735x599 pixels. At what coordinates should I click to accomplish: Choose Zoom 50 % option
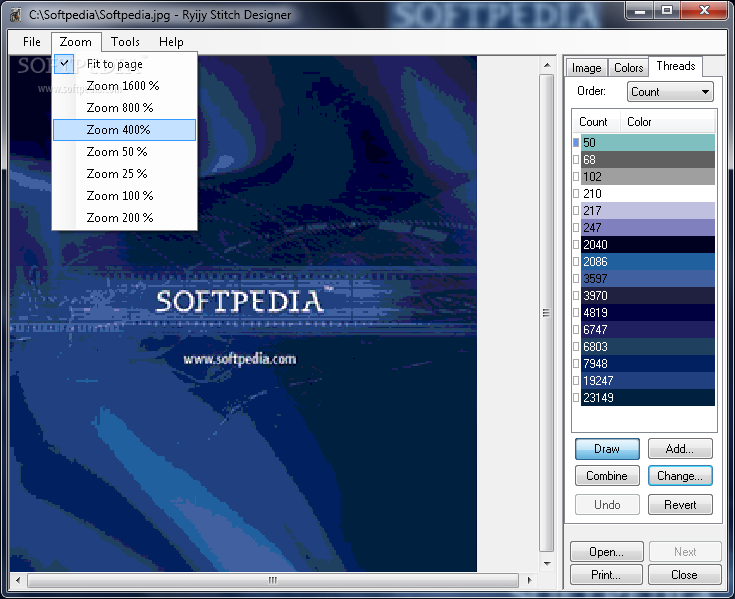point(124,152)
